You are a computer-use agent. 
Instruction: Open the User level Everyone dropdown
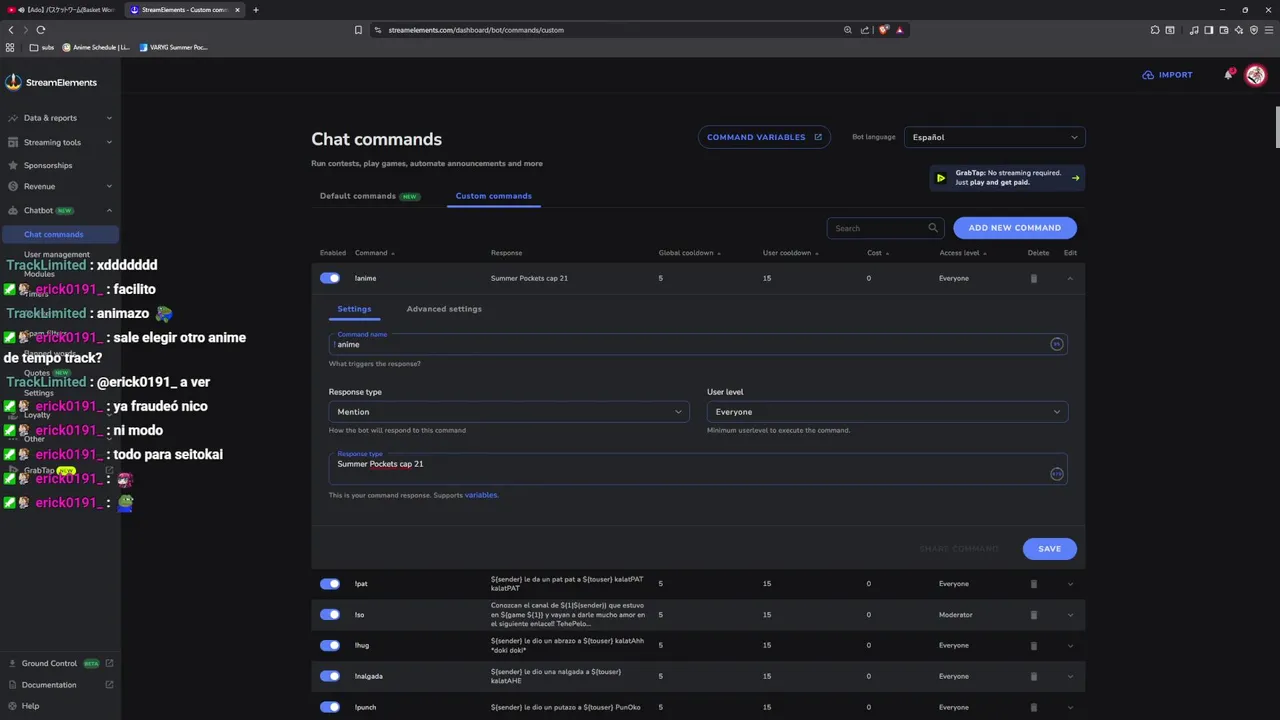[887, 412]
